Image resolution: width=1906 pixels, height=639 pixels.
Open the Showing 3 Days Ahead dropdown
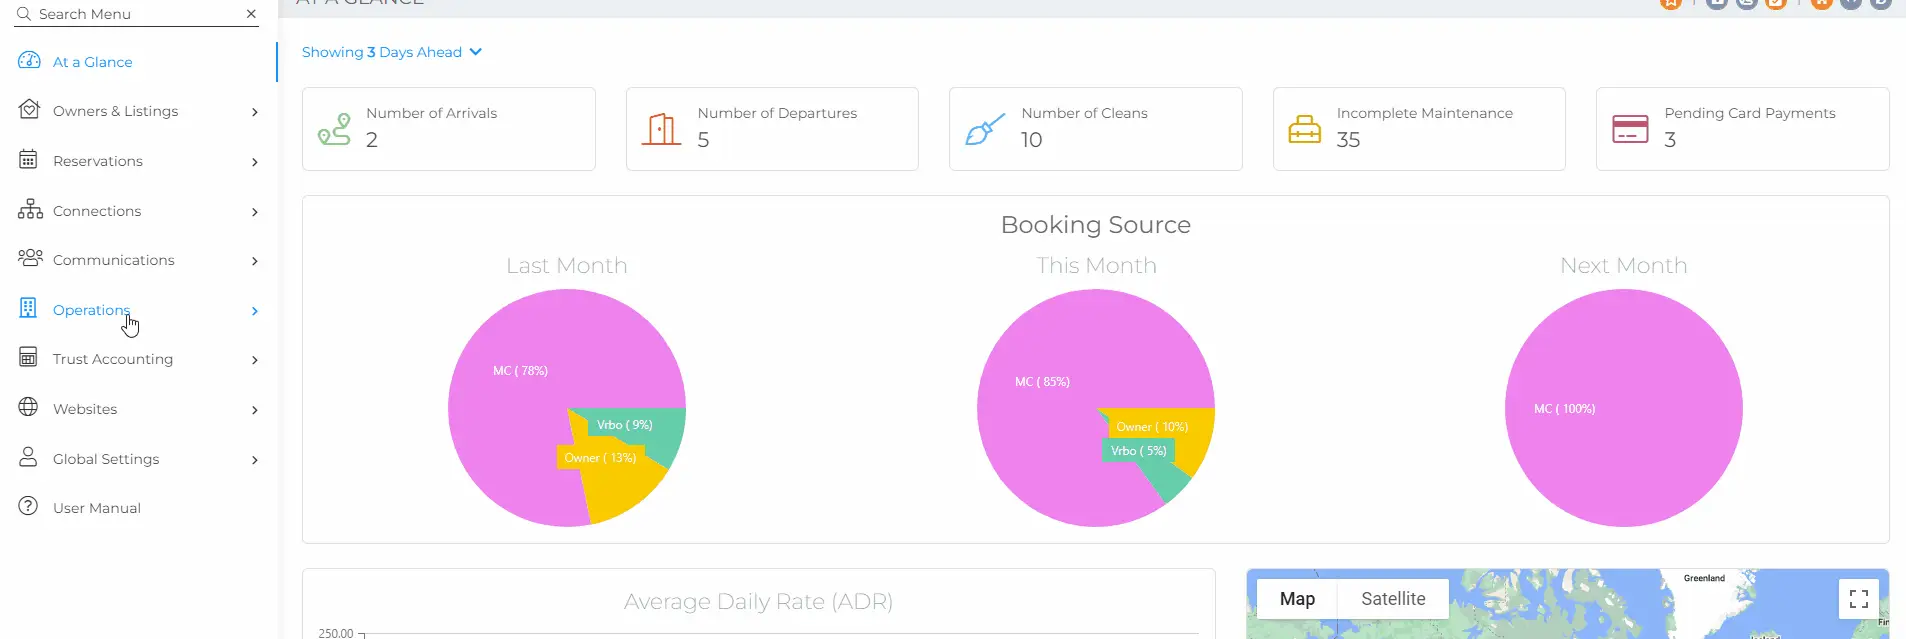pyautogui.click(x=392, y=52)
